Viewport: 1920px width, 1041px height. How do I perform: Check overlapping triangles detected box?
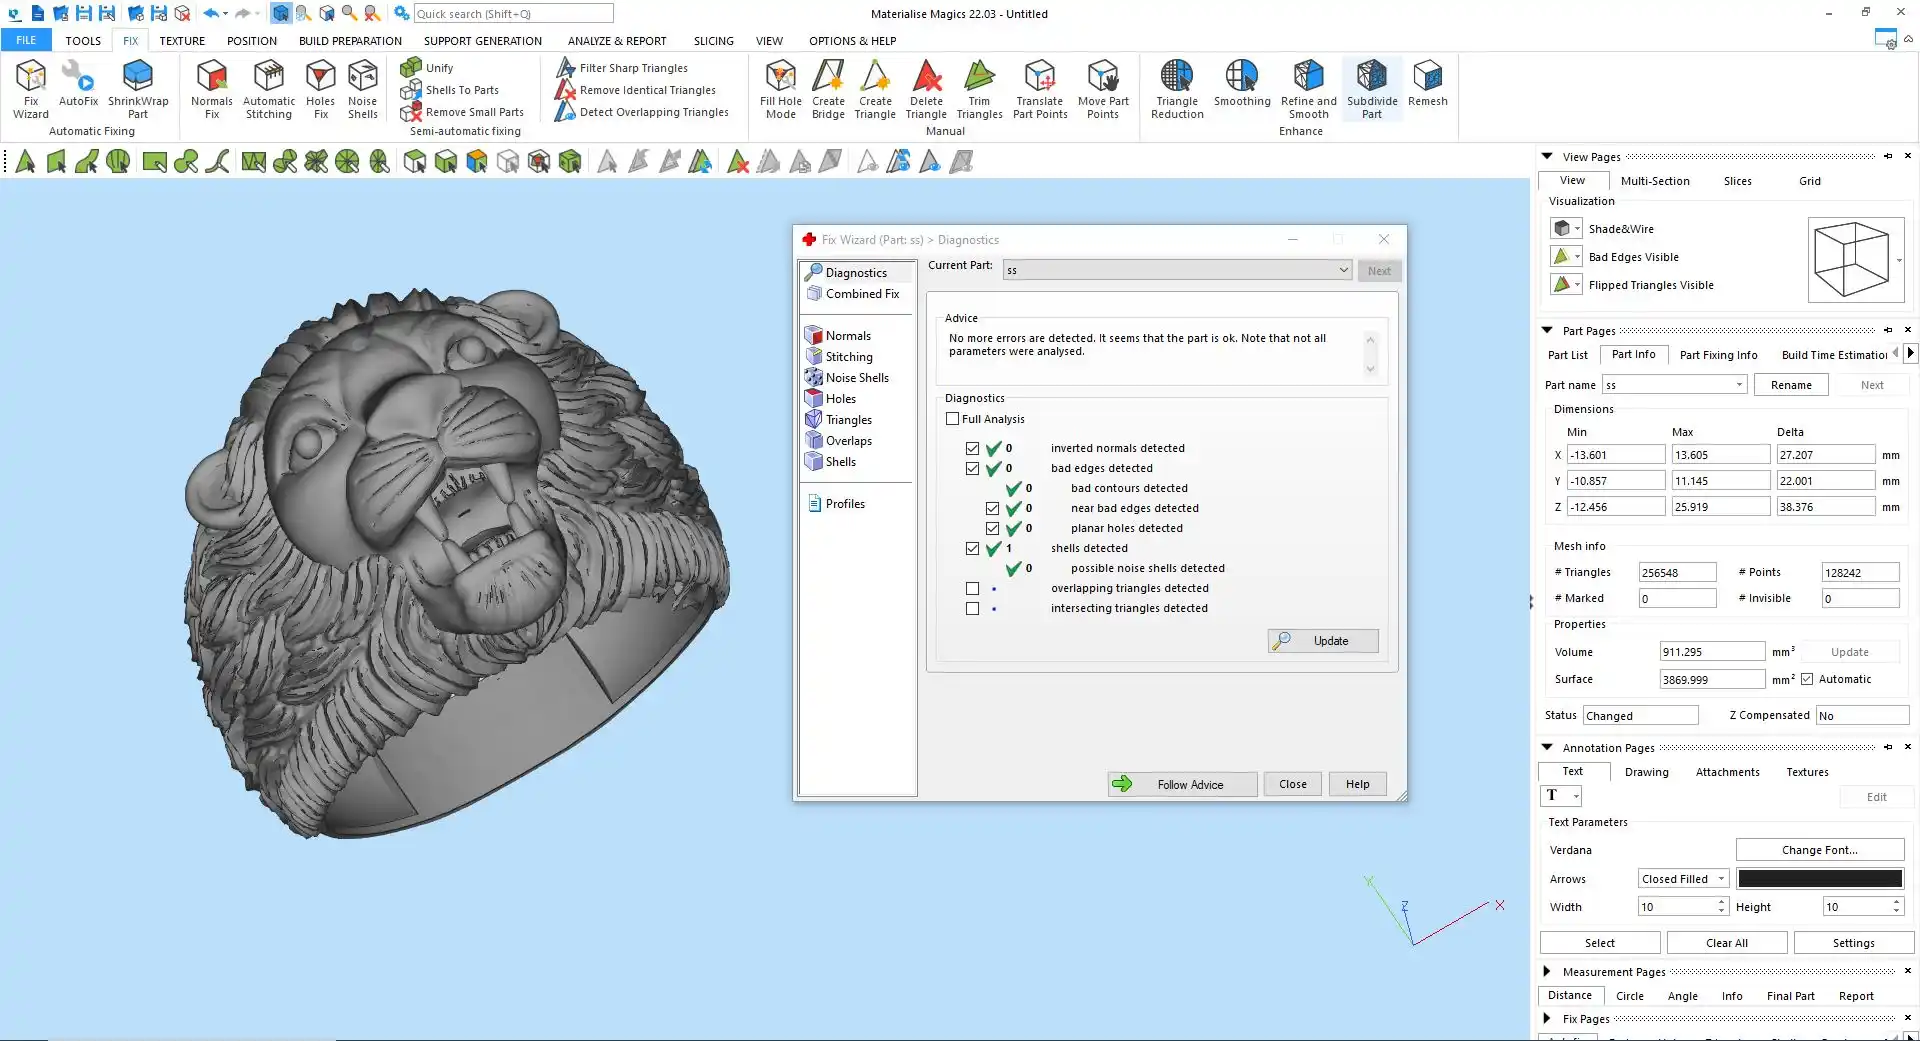point(972,589)
